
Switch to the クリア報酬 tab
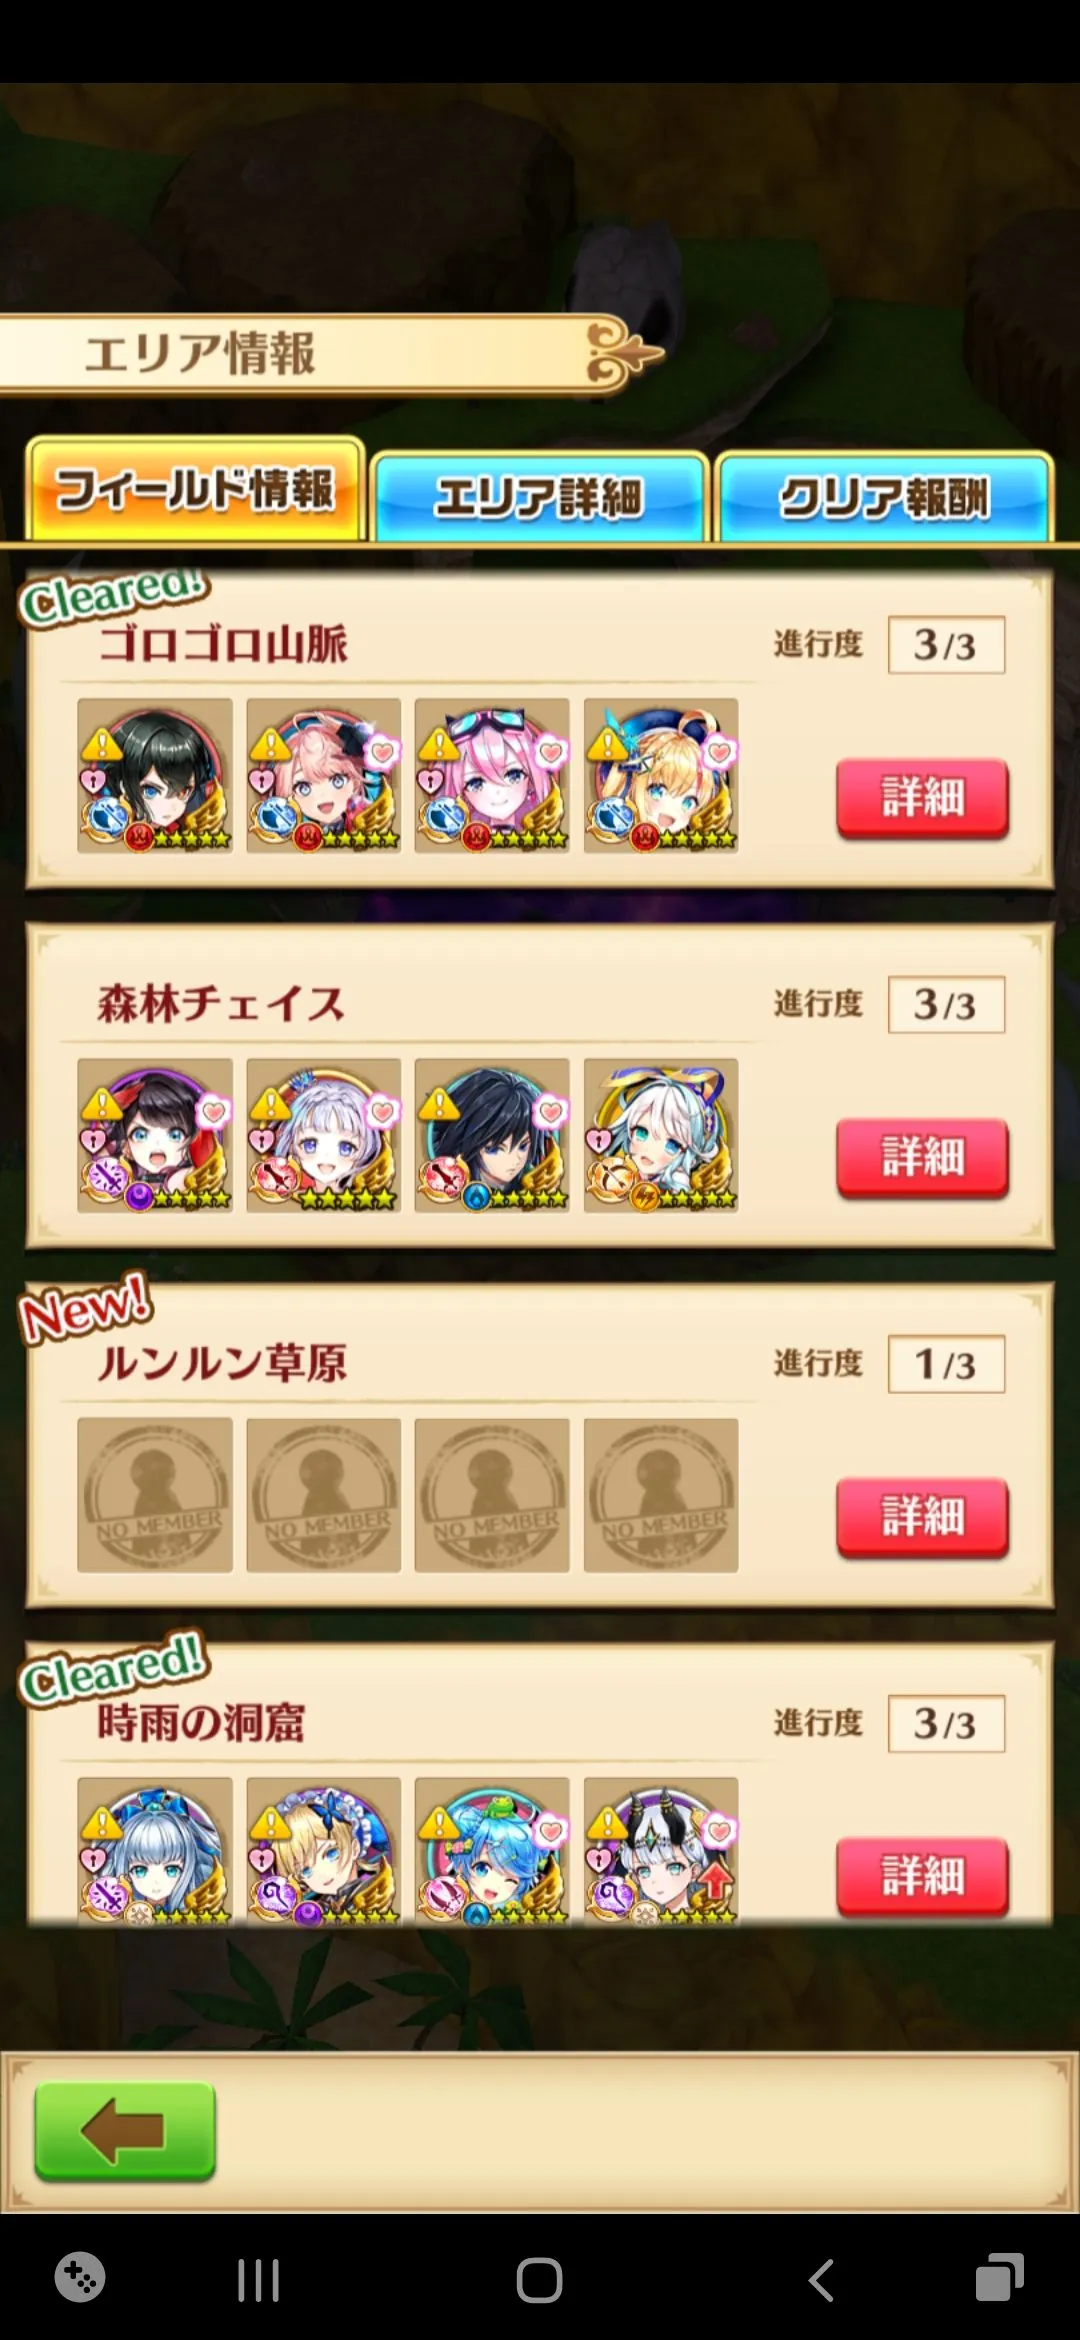(x=884, y=497)
